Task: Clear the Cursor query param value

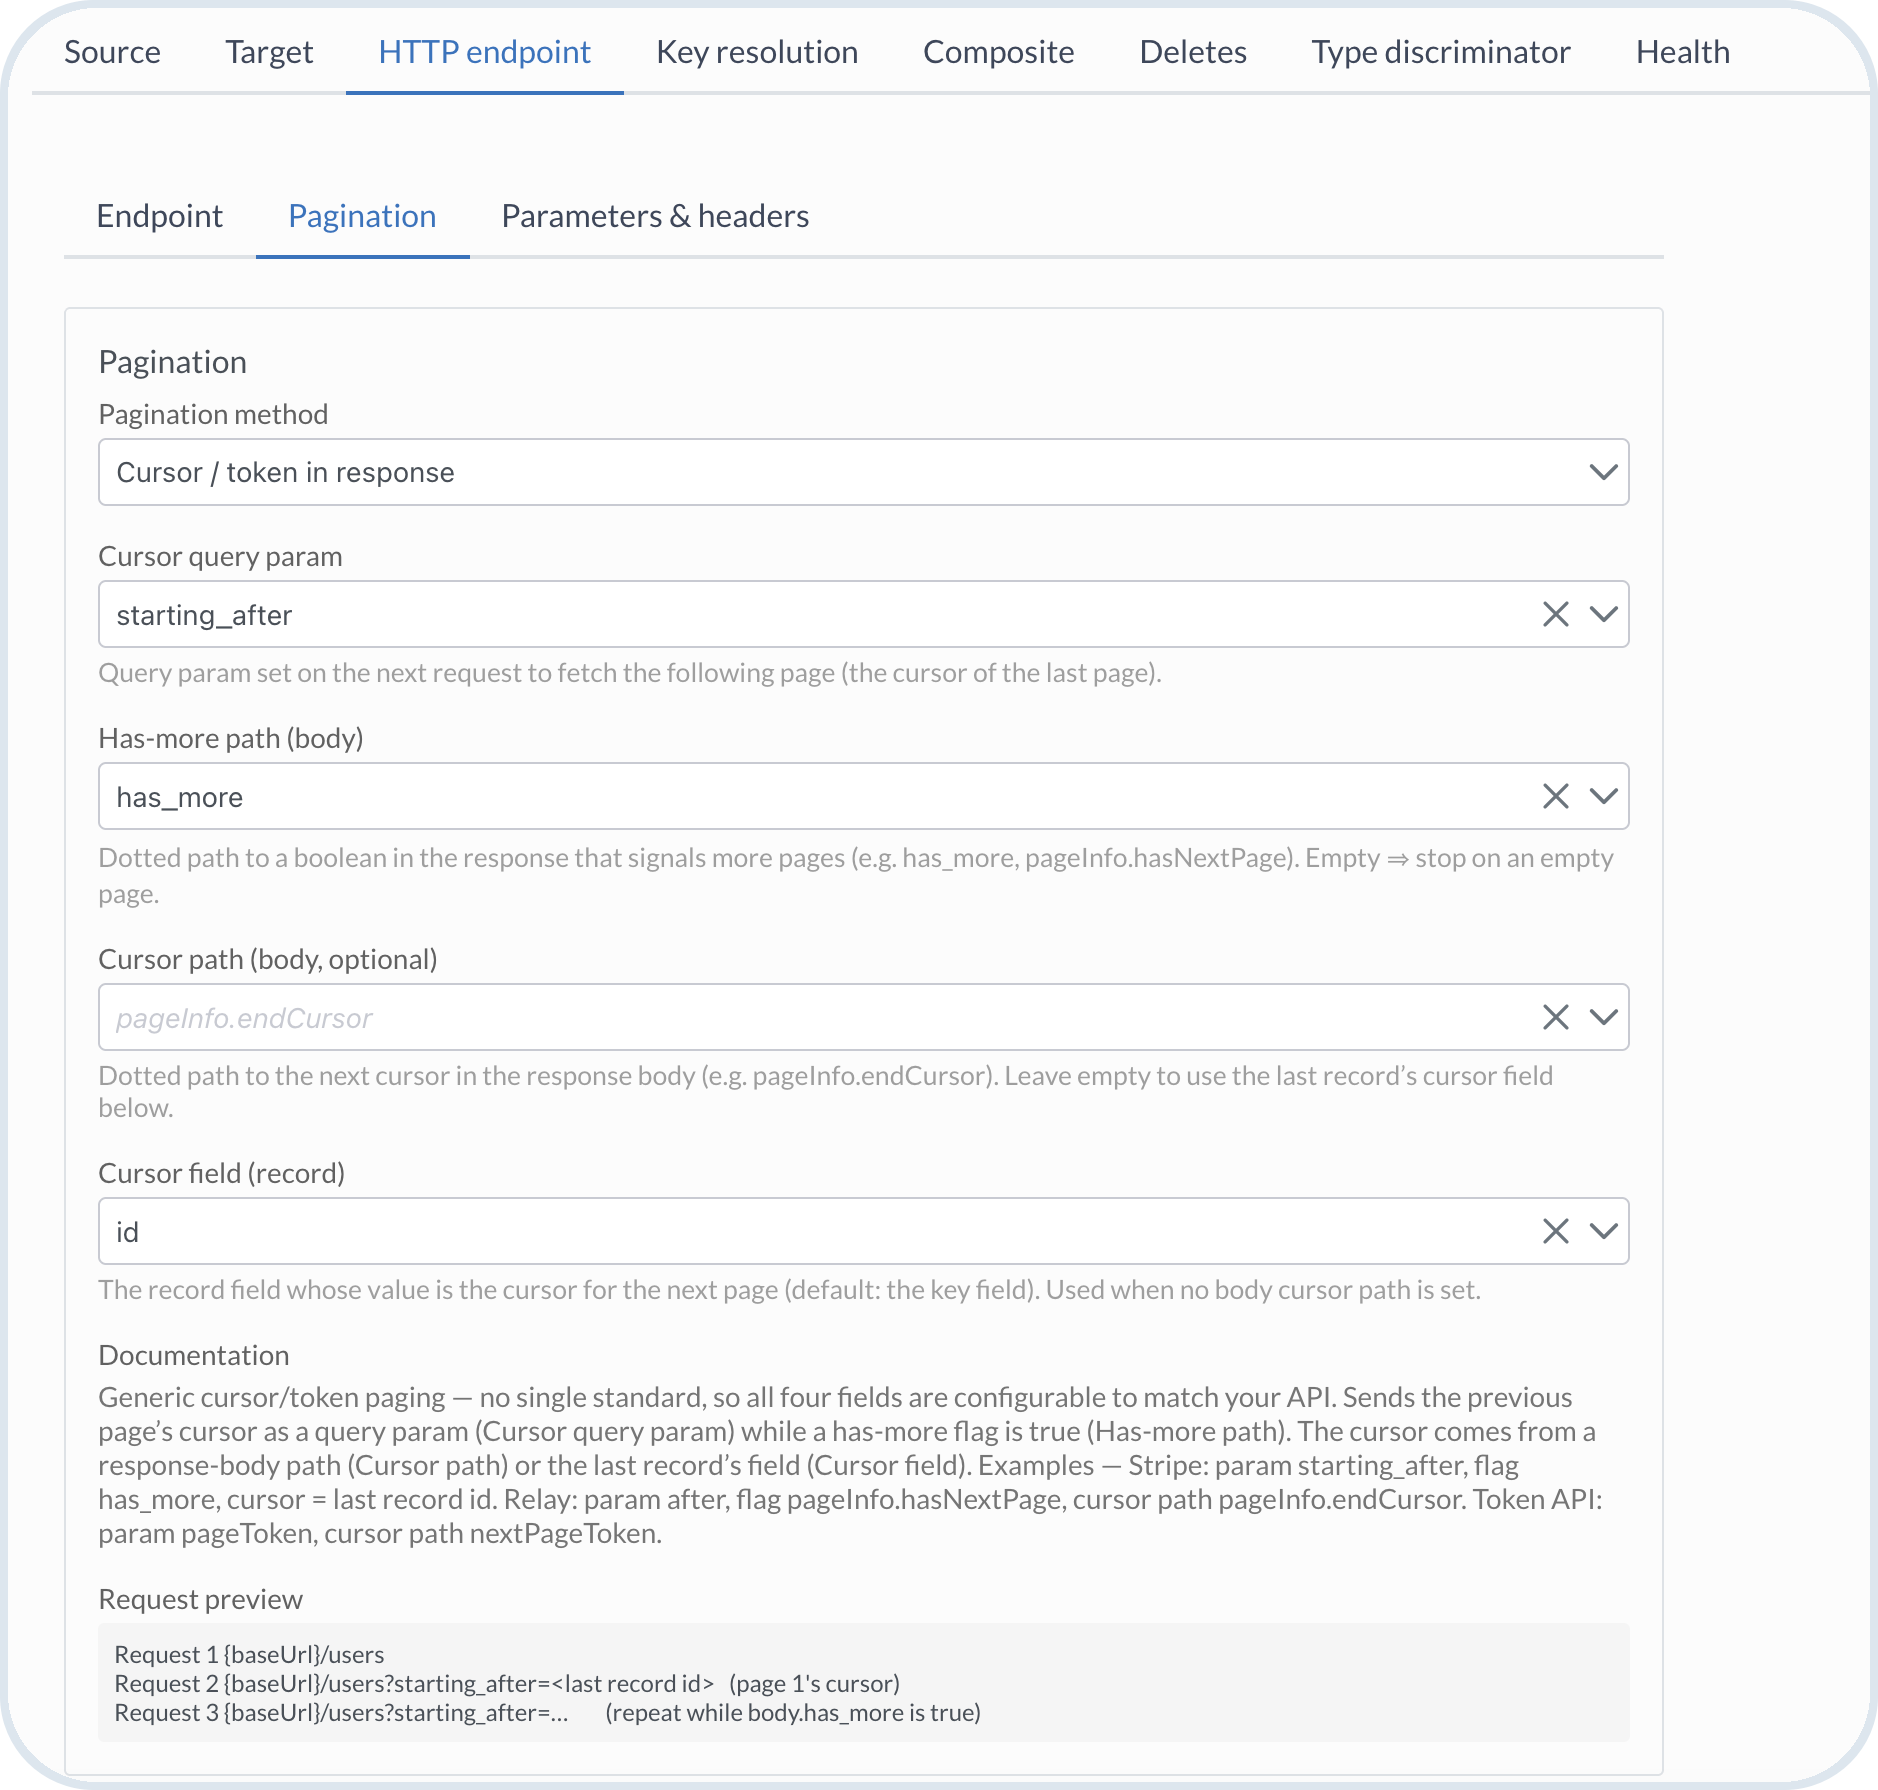Action: tap(1555, 614)
